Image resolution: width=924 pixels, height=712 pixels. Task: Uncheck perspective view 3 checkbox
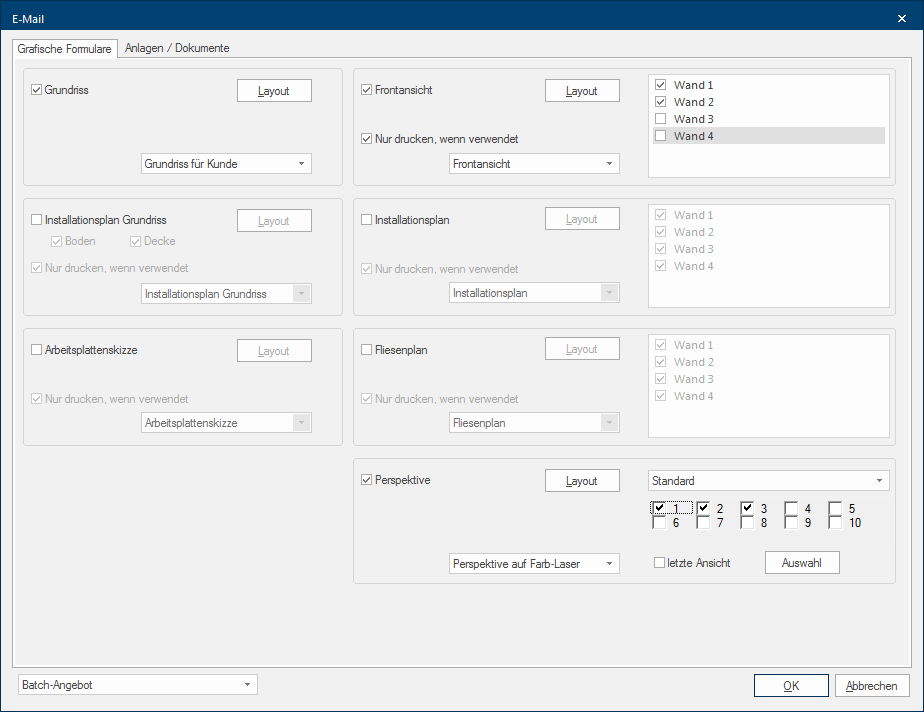(x=747, y=507)
